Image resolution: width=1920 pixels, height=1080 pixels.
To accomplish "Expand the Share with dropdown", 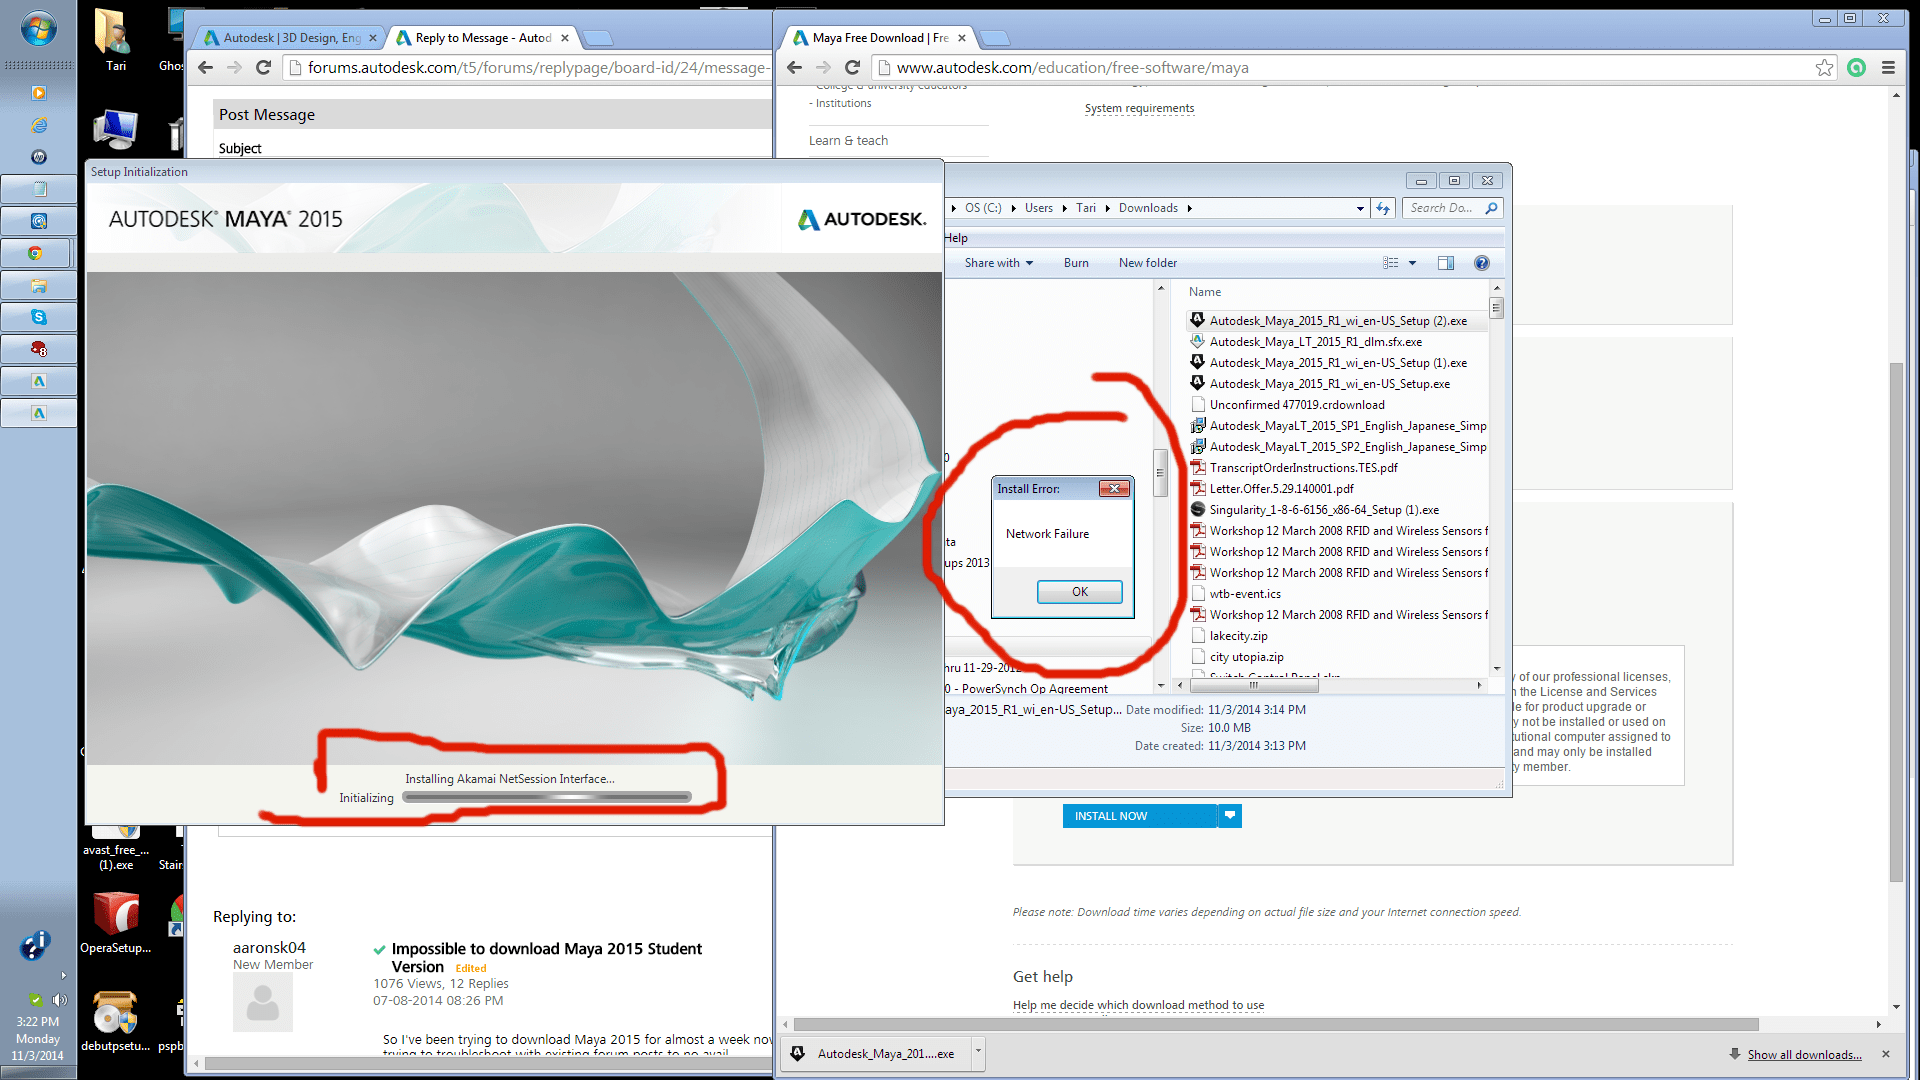I will pyautogui.click(x=998, y=263).
